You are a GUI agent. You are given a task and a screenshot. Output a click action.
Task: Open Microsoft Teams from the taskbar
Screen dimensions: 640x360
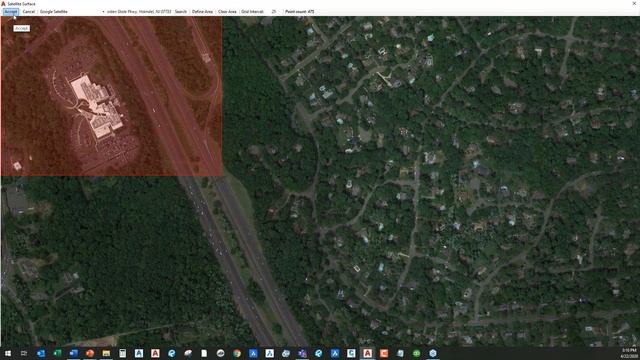pyautogui.click(x=302, y=353)
